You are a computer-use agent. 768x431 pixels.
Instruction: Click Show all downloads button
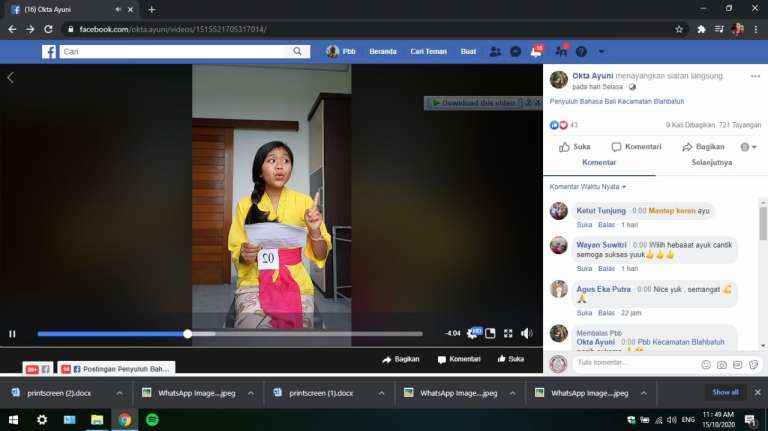725,392
